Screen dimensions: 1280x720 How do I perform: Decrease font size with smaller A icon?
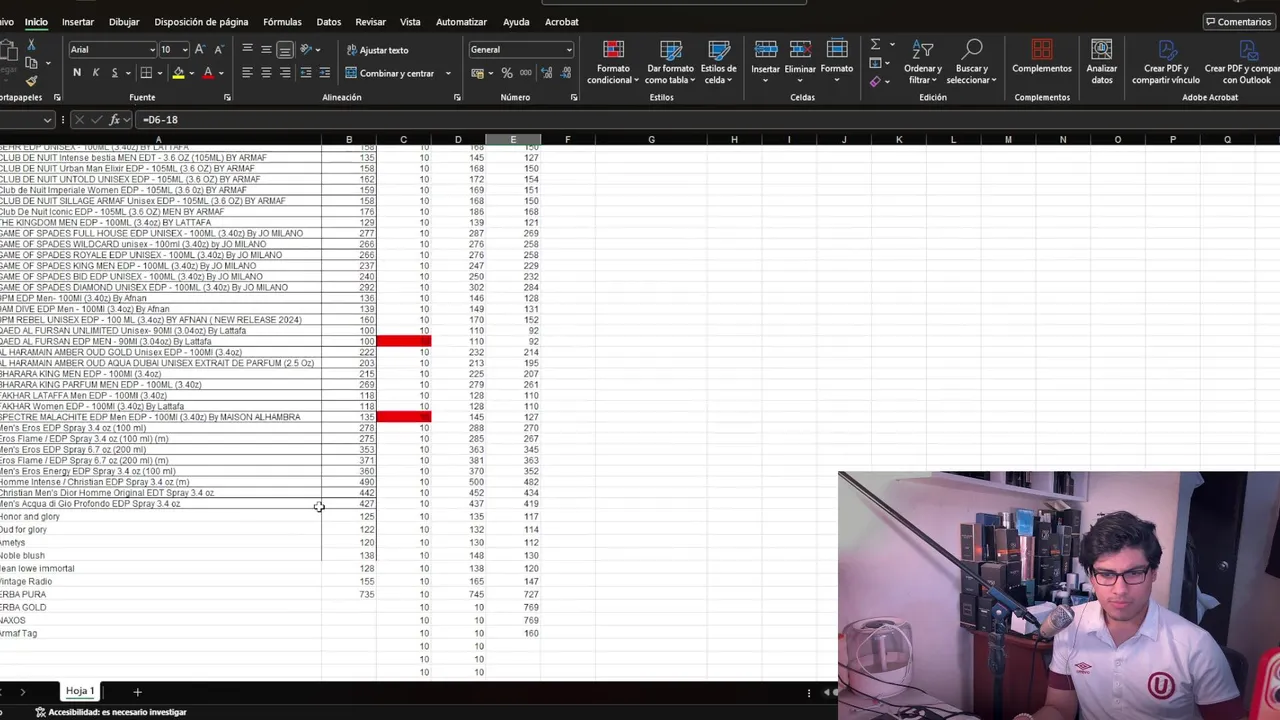coord(219,49)
